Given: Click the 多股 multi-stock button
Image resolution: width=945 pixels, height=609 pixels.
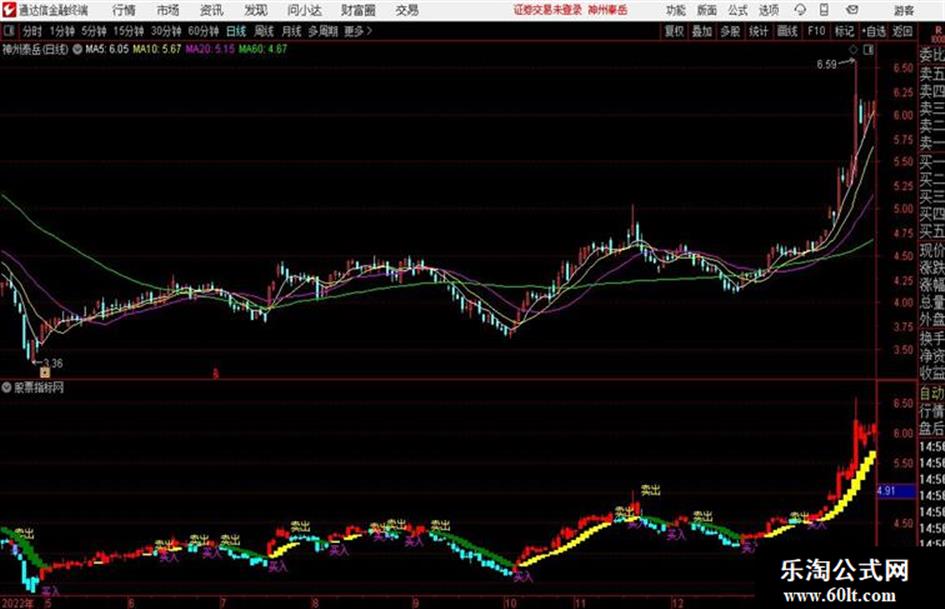Looking at the screenshot, I should [x=730, y=31].
